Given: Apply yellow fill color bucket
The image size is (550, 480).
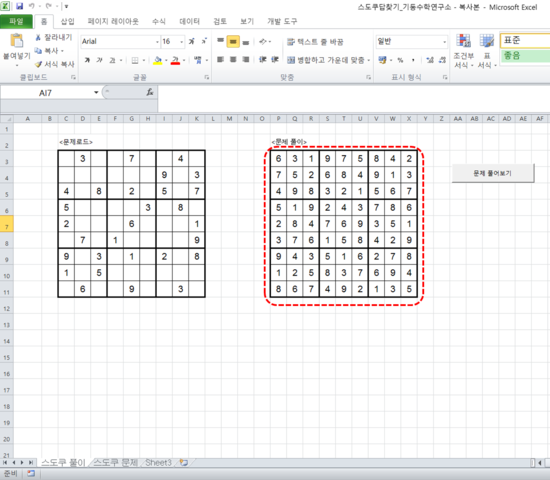Looking at the screenshot, I should [158, 60].
